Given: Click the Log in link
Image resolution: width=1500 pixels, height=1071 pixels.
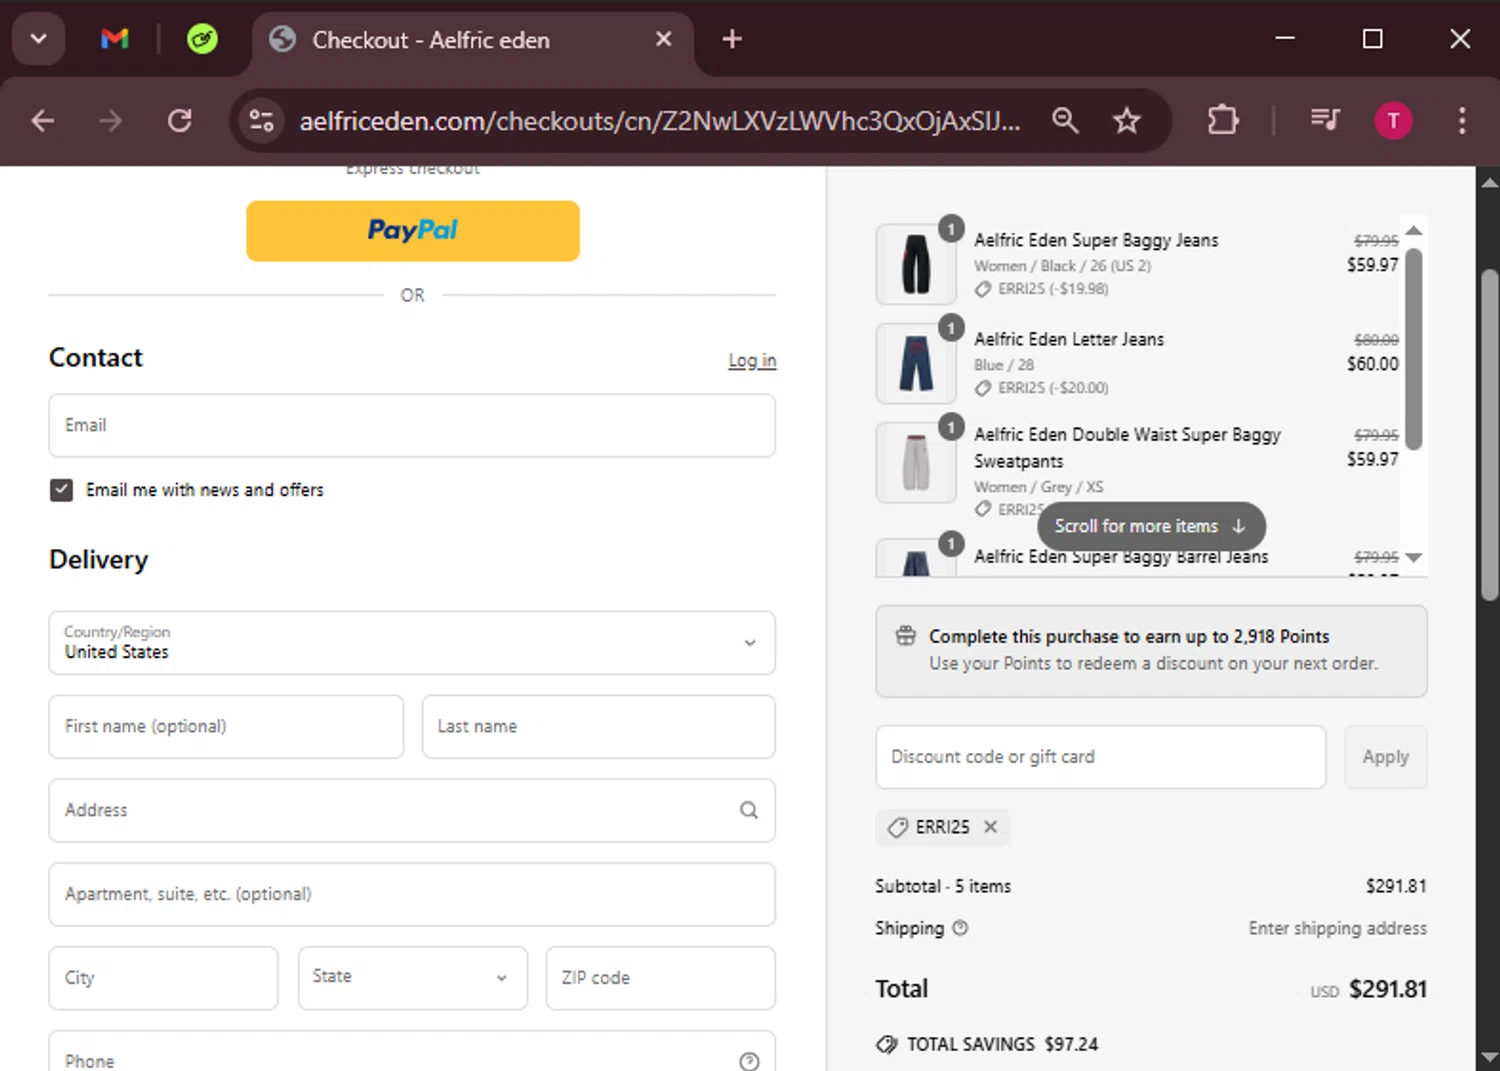Looking at the screenshot, I should [x=752, y=360].
